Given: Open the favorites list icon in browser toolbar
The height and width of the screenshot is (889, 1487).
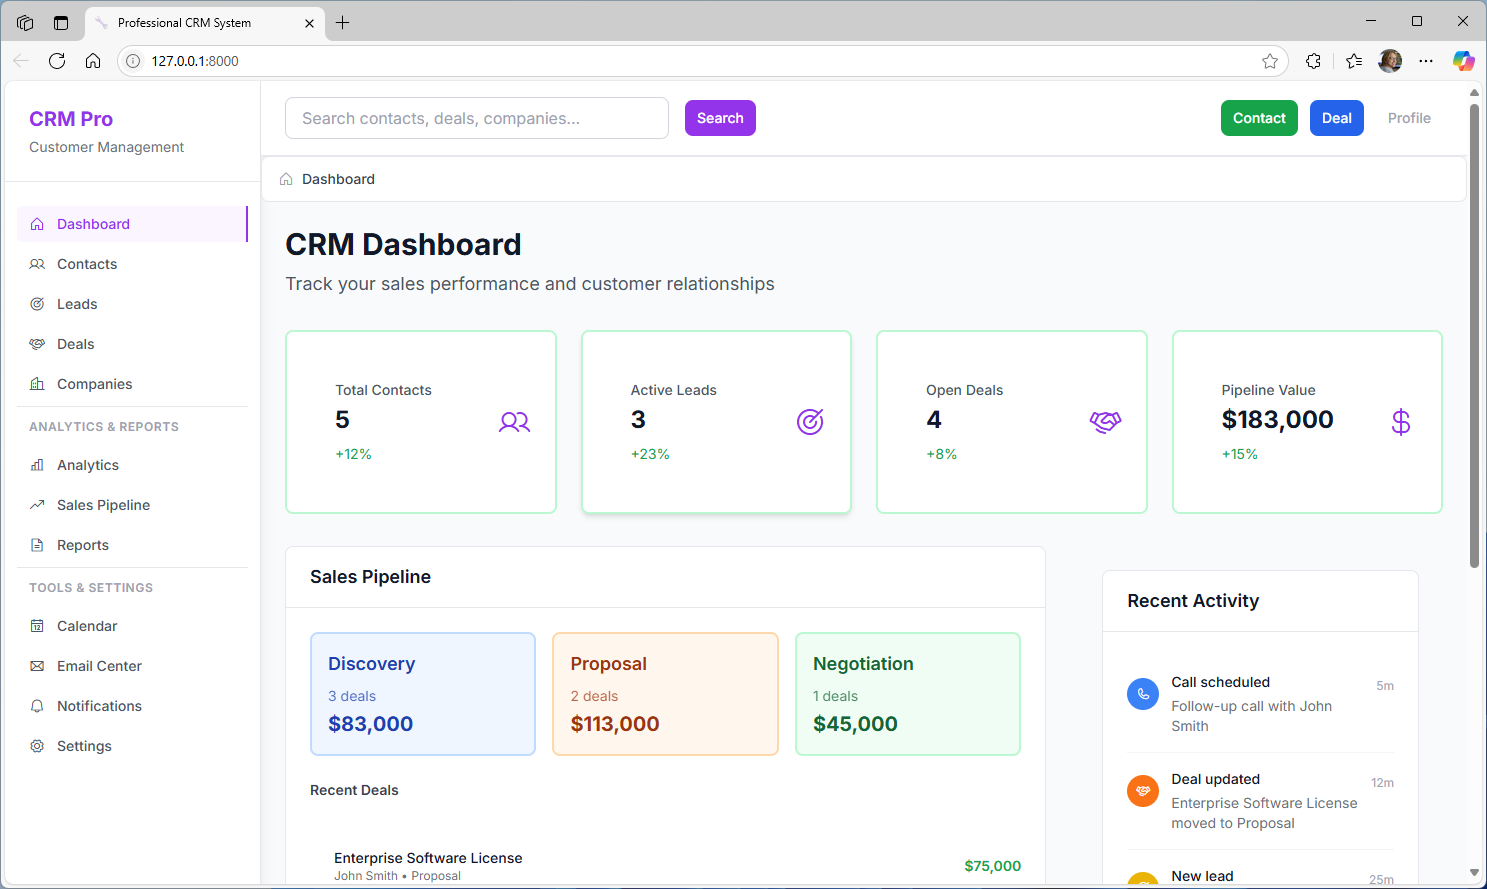Looking at the screenshot, I should click(x=1354, y=61).
